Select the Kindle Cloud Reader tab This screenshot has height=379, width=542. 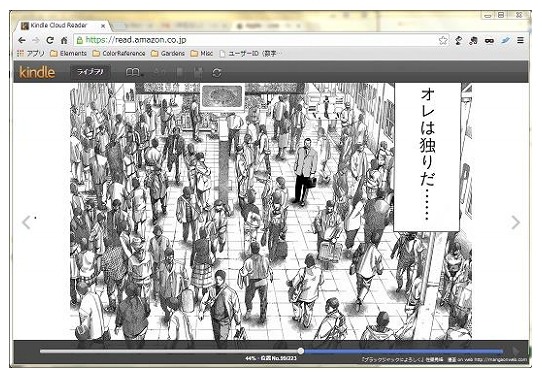(x=62, y=26)
